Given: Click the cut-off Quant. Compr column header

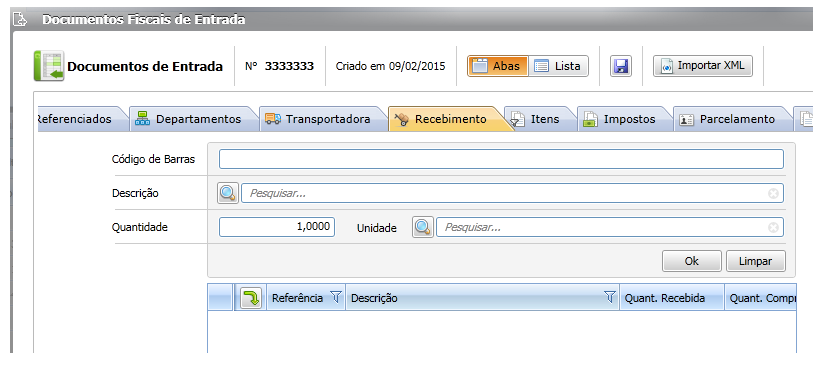Looking at the screenshot, I should pos(762,298).
